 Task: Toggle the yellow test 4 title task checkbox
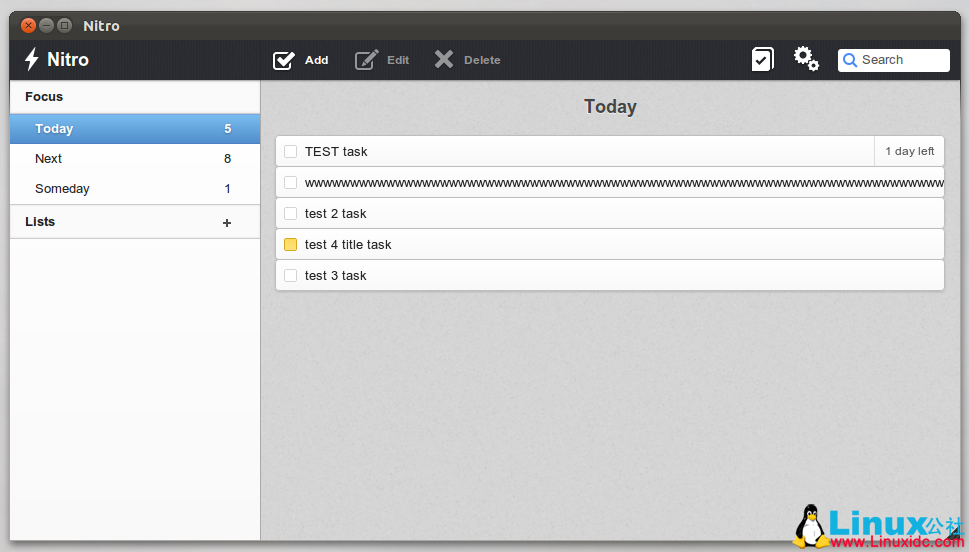pyautogui.click(x=291, y=245)
